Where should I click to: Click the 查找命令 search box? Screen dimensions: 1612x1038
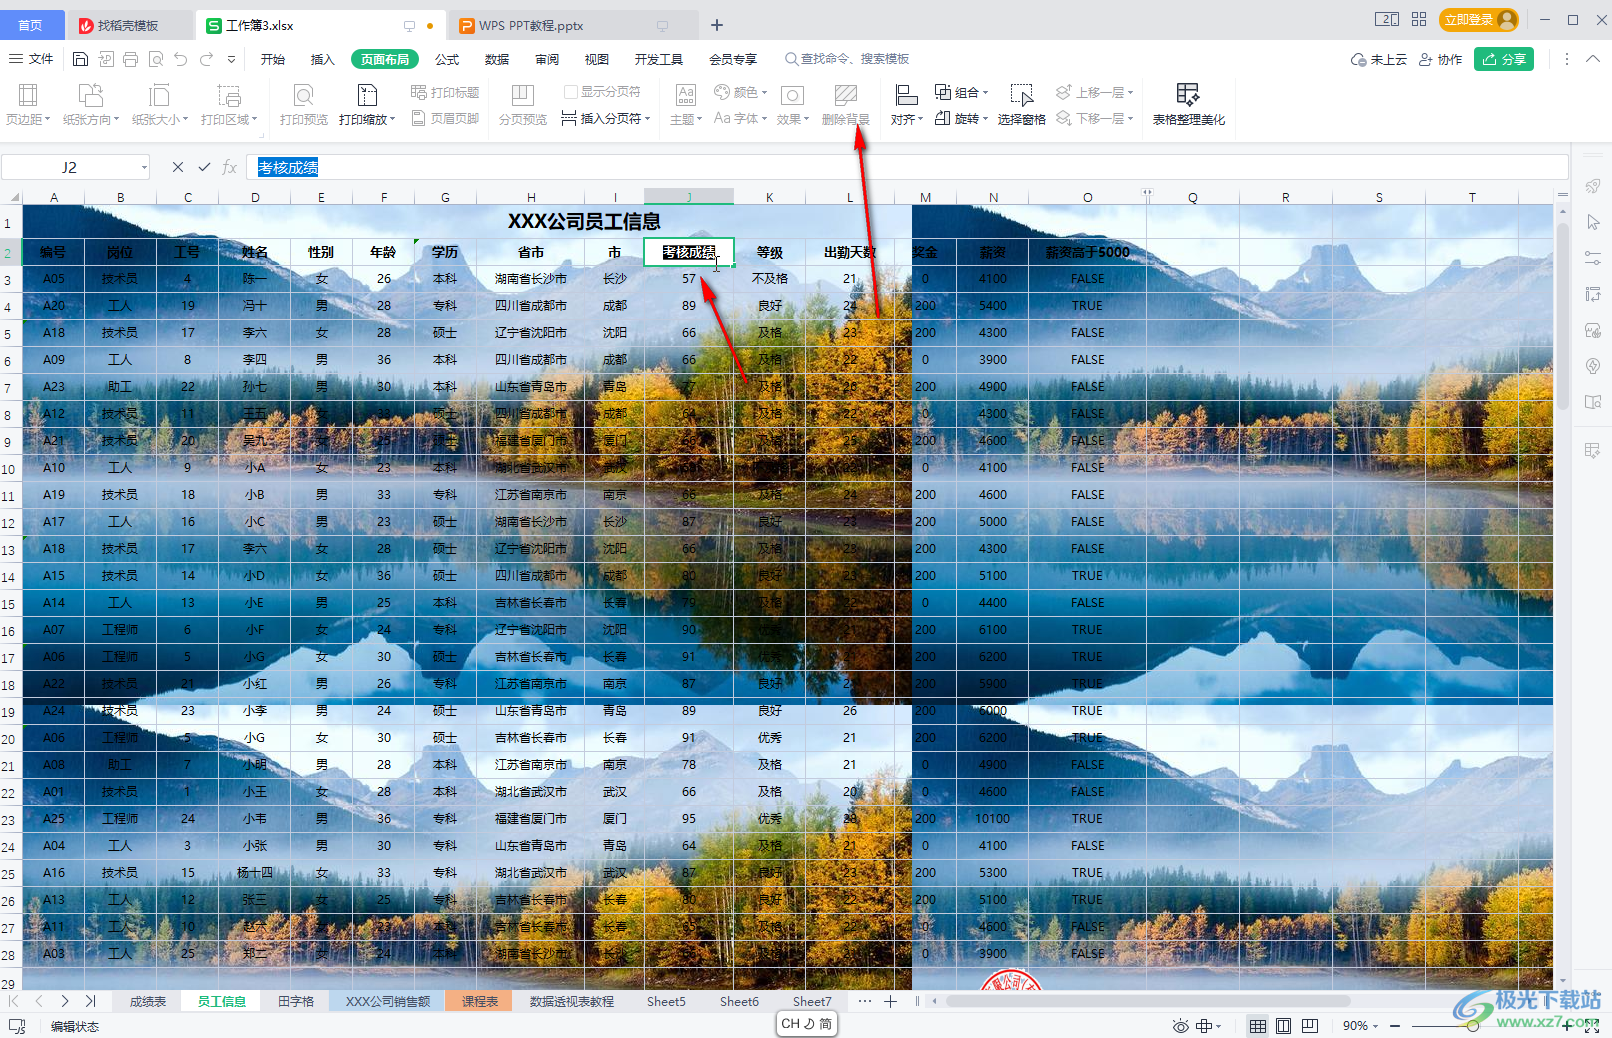[847, 59]
